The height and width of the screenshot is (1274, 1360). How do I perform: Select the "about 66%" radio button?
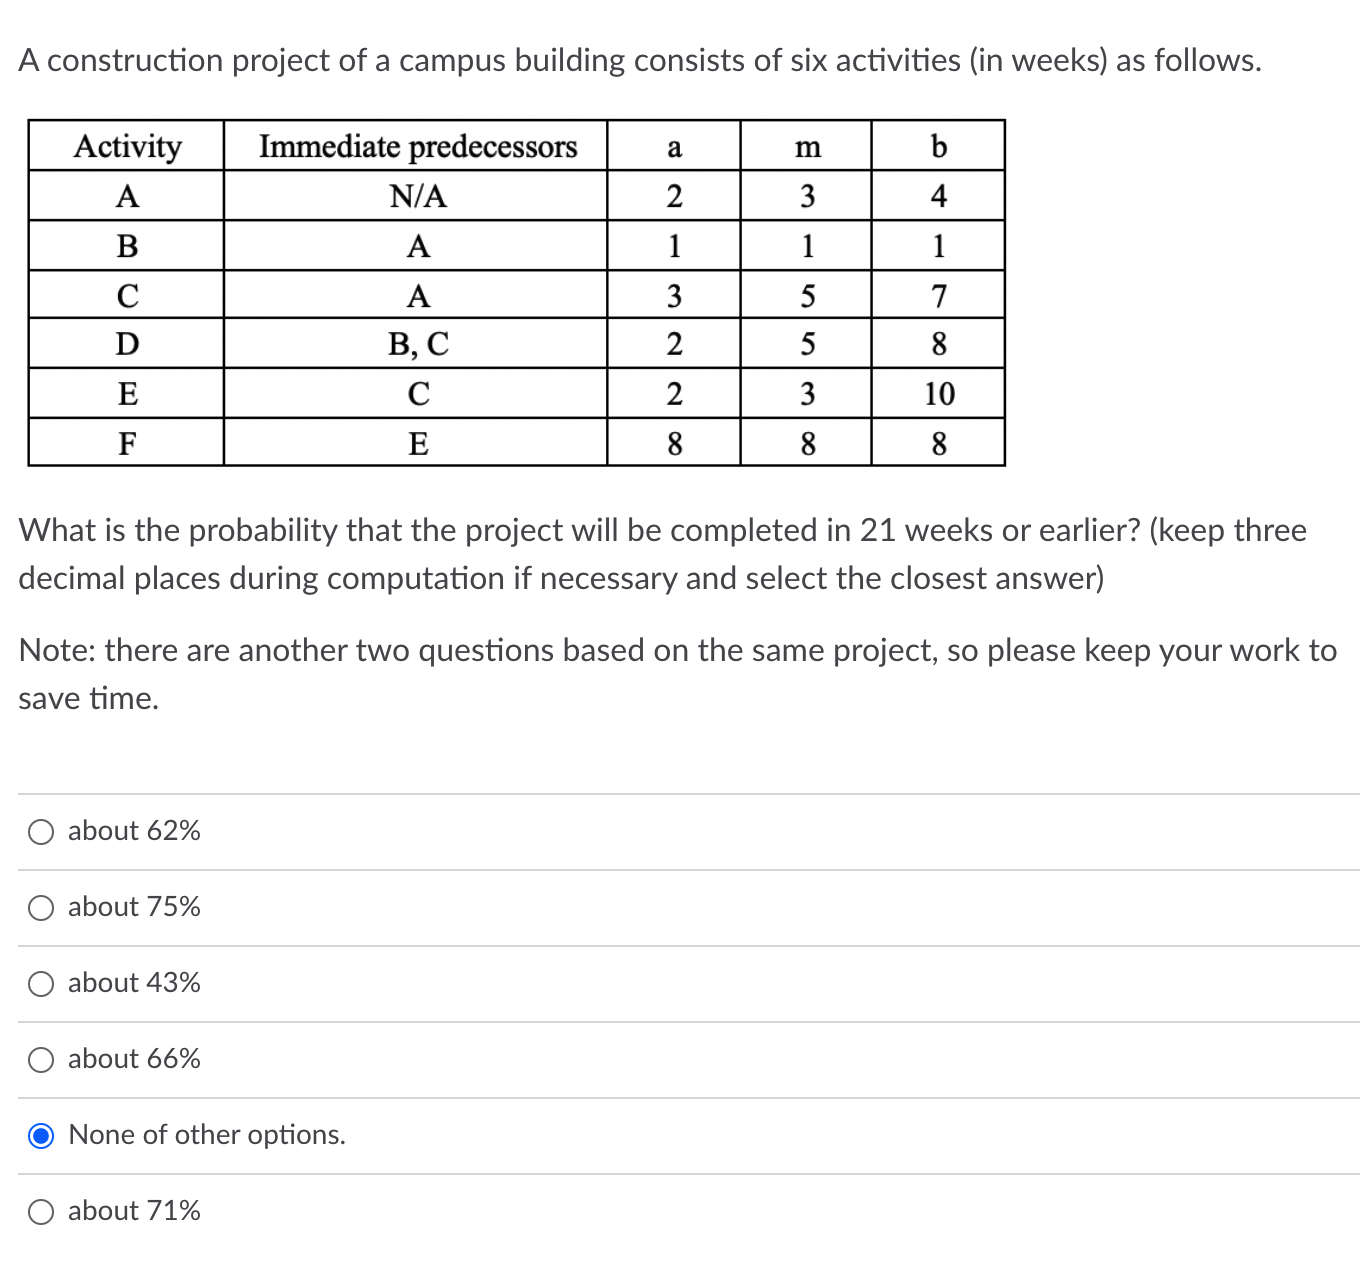point(41,1059)
